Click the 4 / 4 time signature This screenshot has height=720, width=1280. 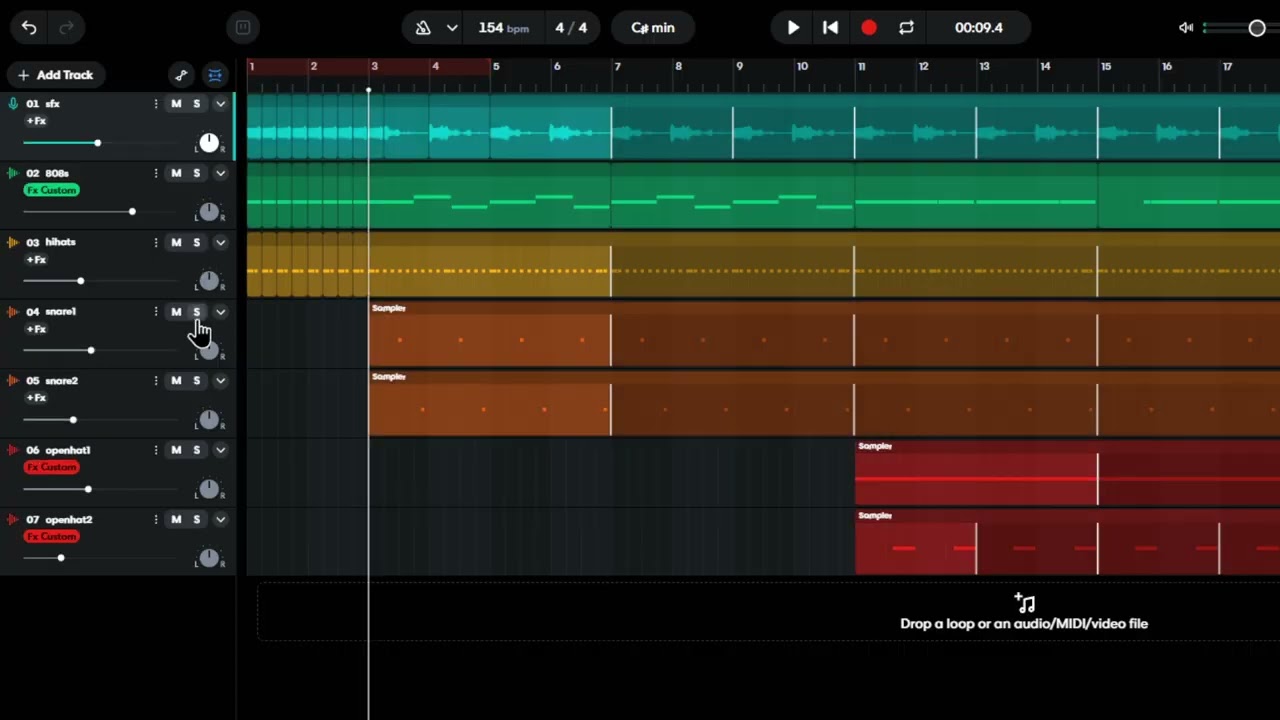pos(572,28)
